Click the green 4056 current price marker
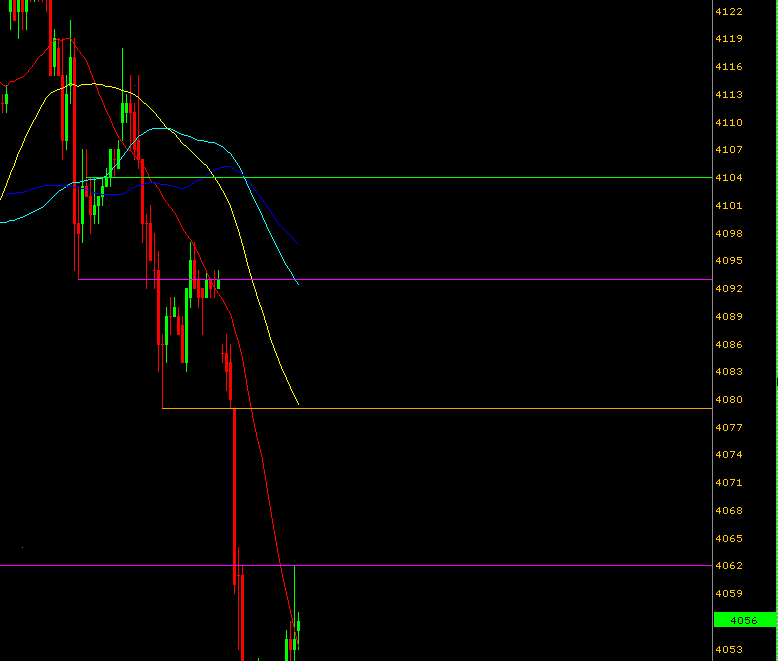 click(745, 620)
